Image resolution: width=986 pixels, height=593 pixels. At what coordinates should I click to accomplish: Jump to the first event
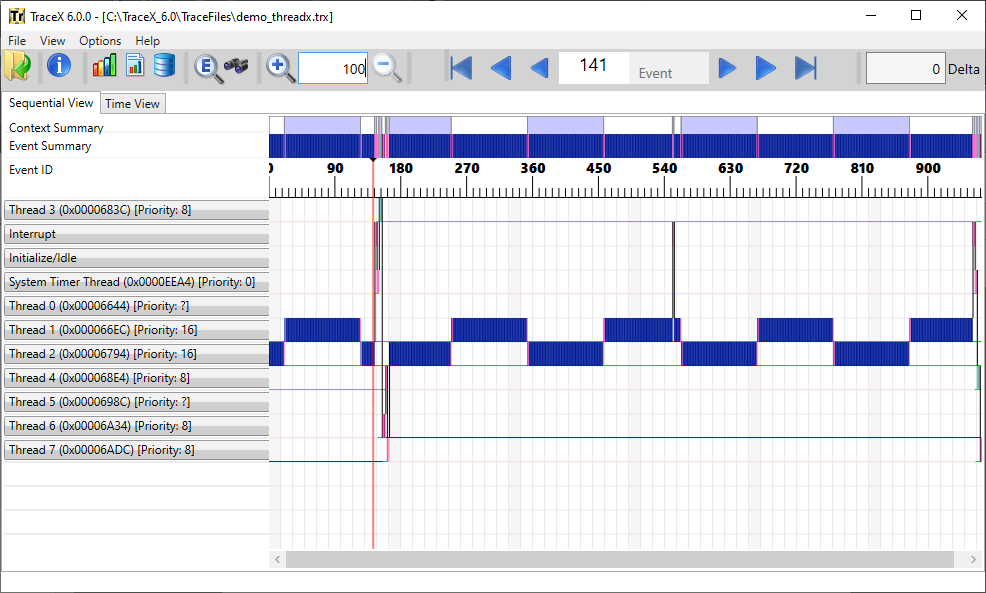pyautogui.click(x=461, y=68)
